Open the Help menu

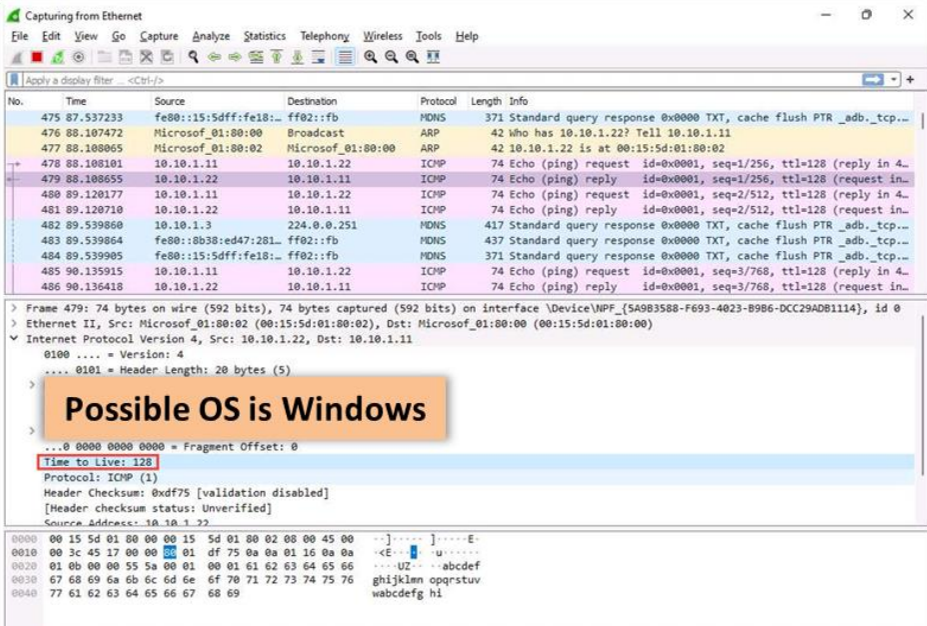[466, 36]
